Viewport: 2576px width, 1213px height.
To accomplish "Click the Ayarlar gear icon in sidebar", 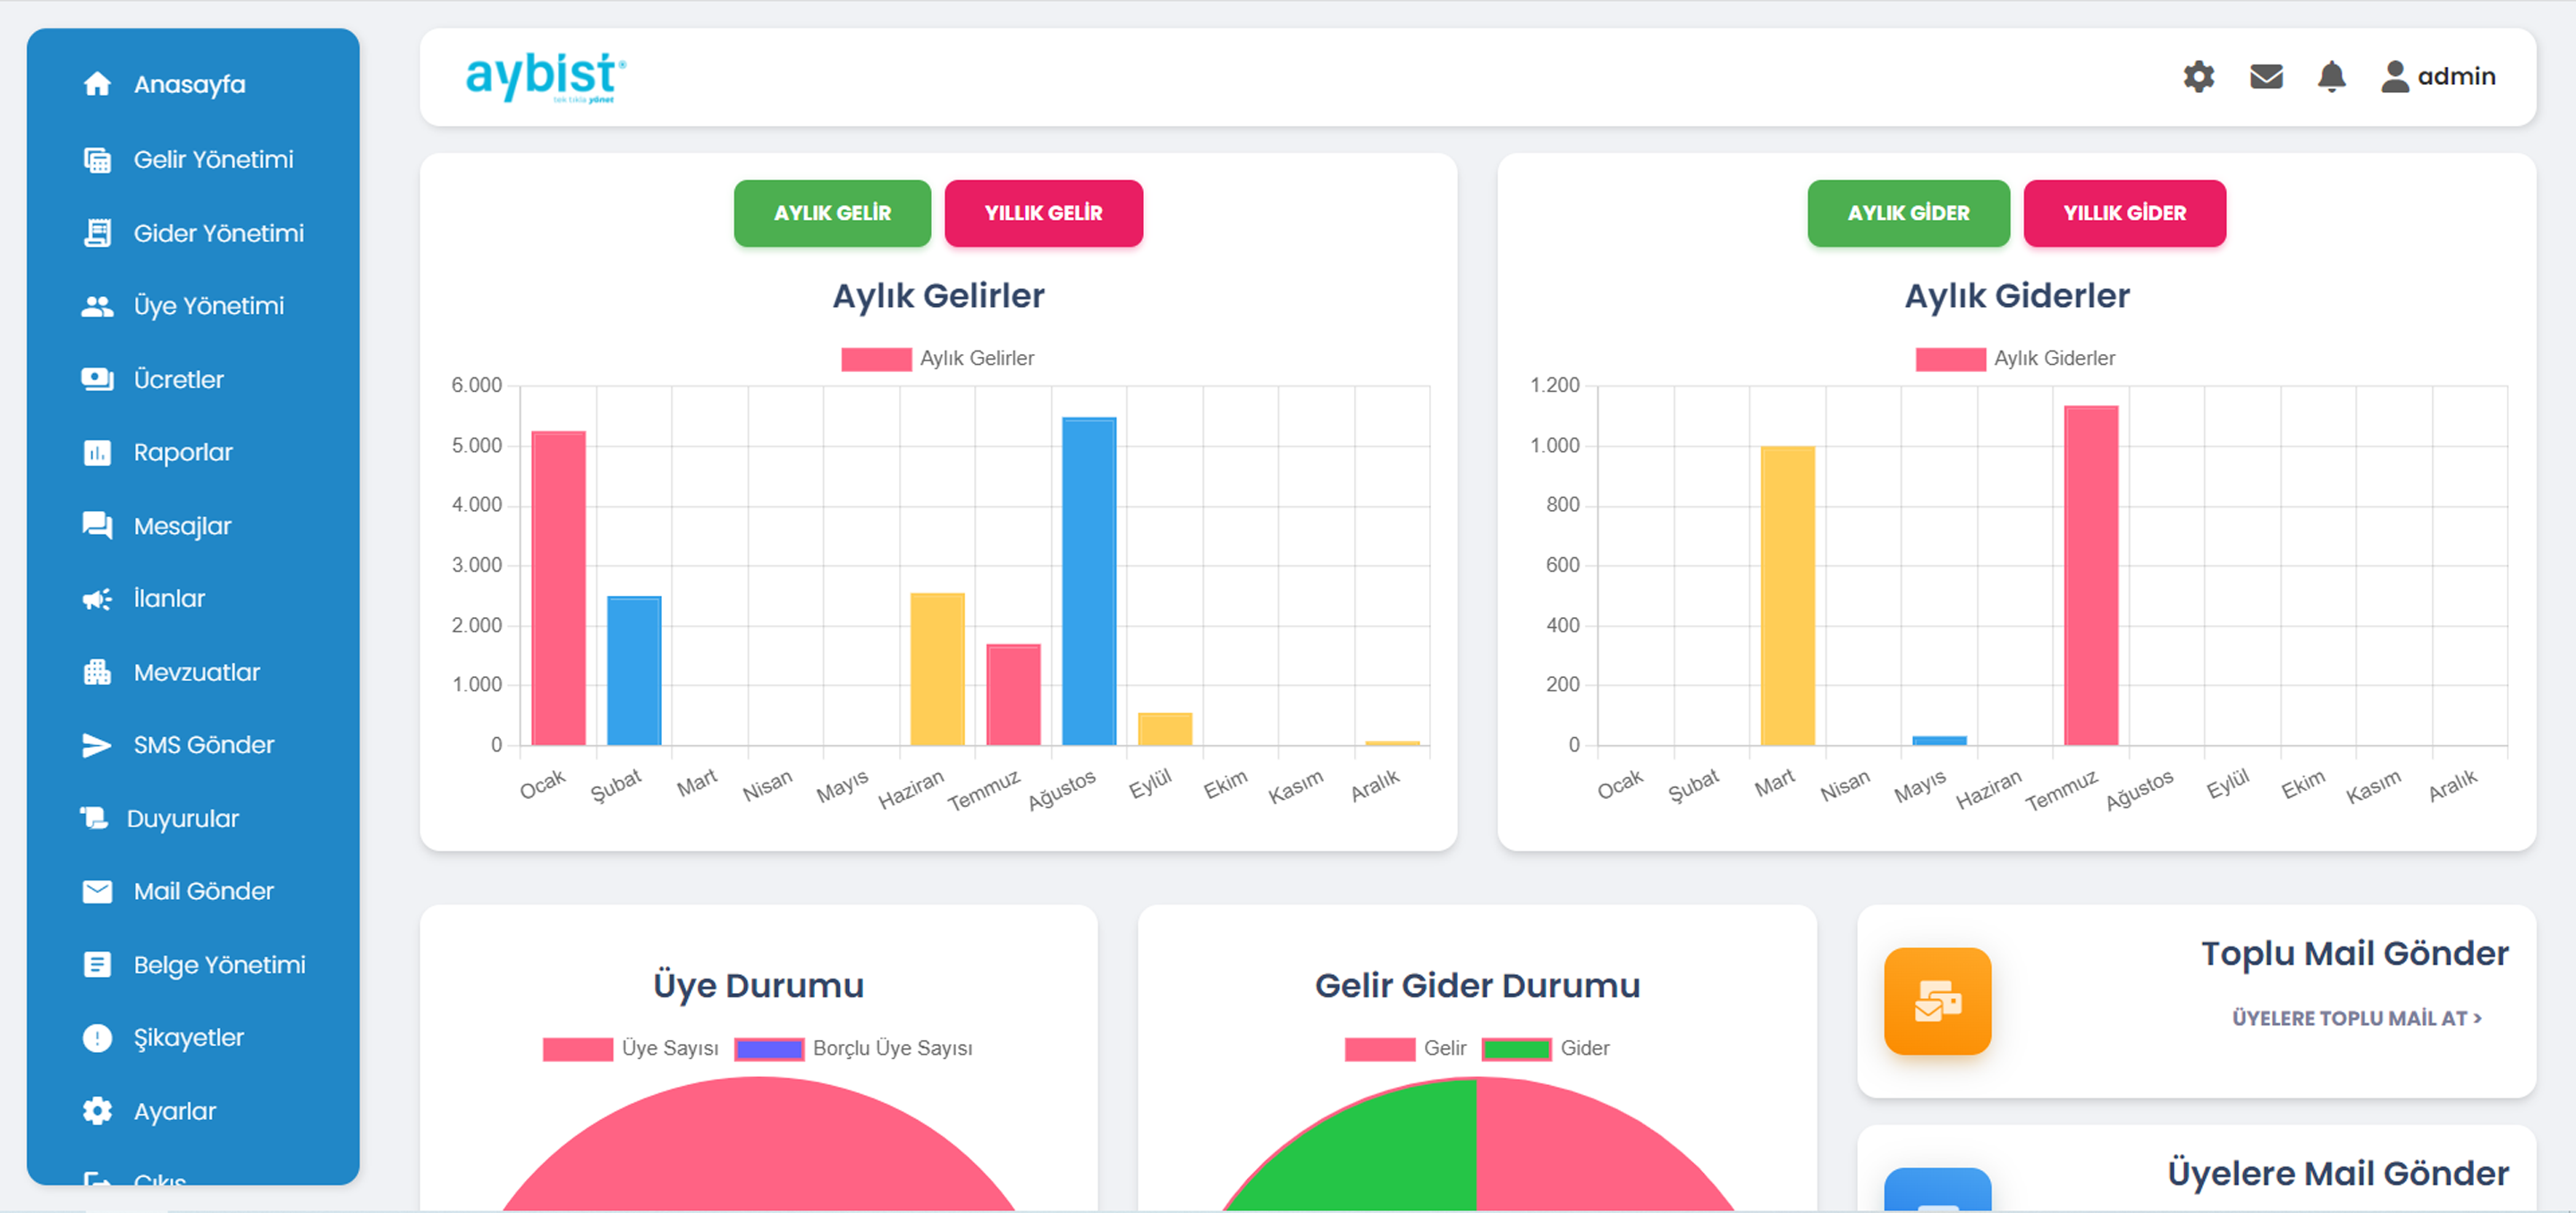I will point(97,1111).
